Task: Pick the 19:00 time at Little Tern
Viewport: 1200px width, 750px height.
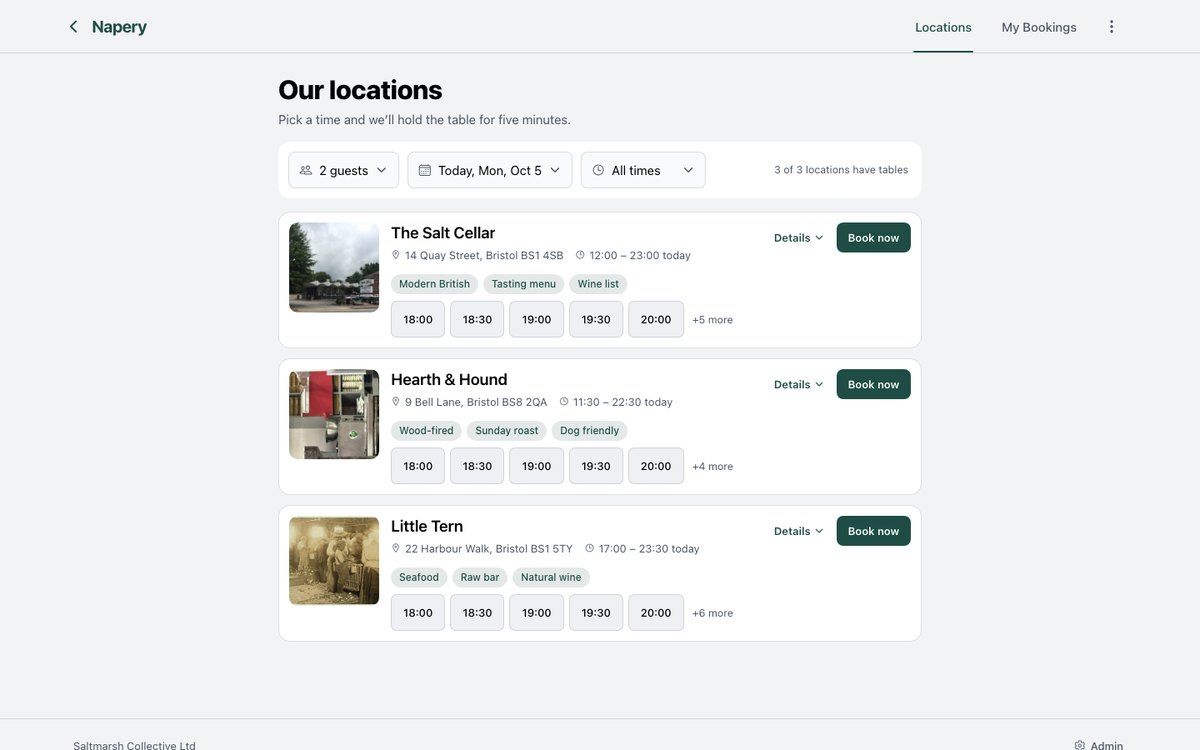Action: pyautogui.click(x=537, y=613)
